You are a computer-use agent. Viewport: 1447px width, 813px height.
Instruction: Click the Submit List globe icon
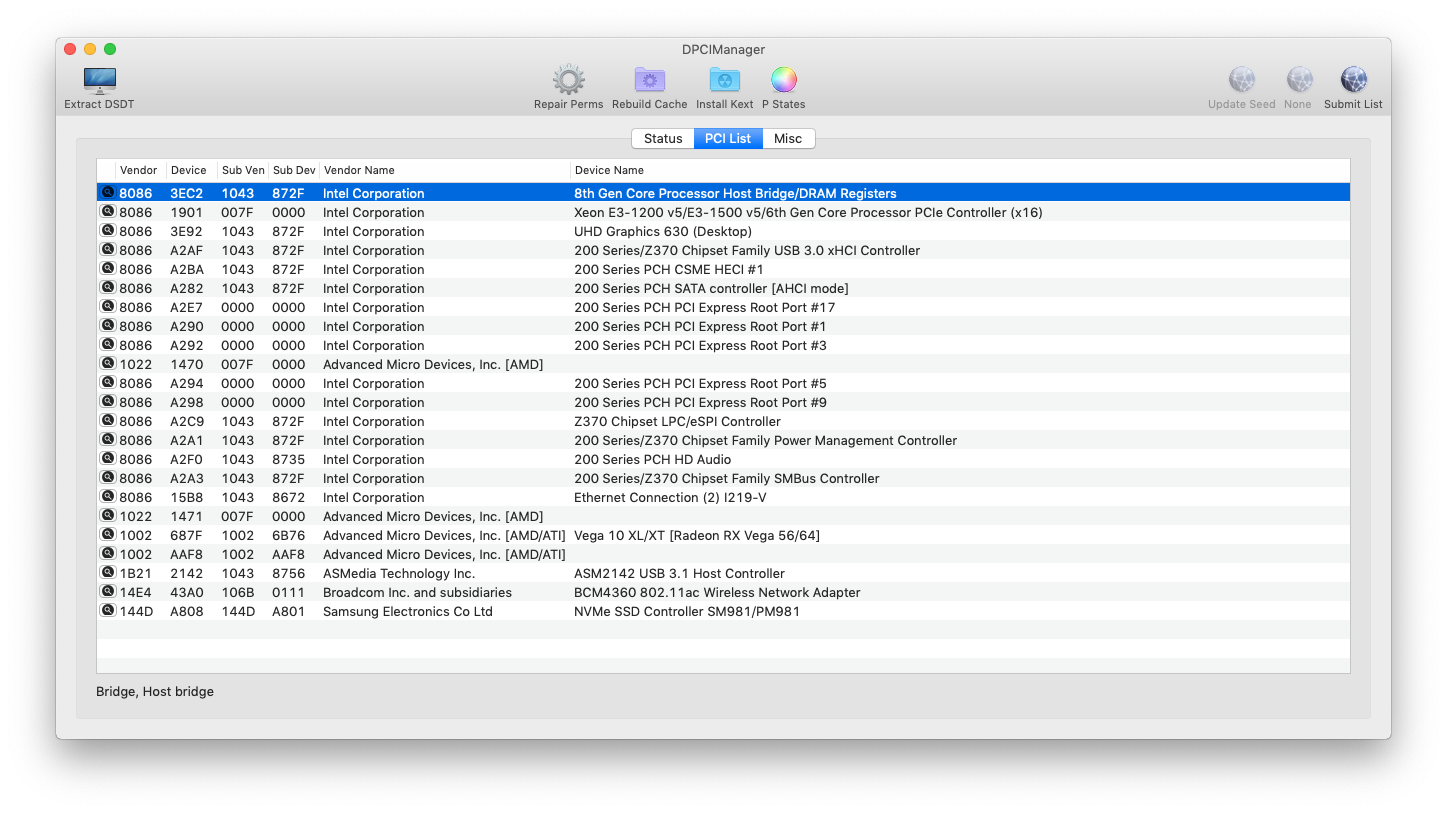[x=1353, y=81]
